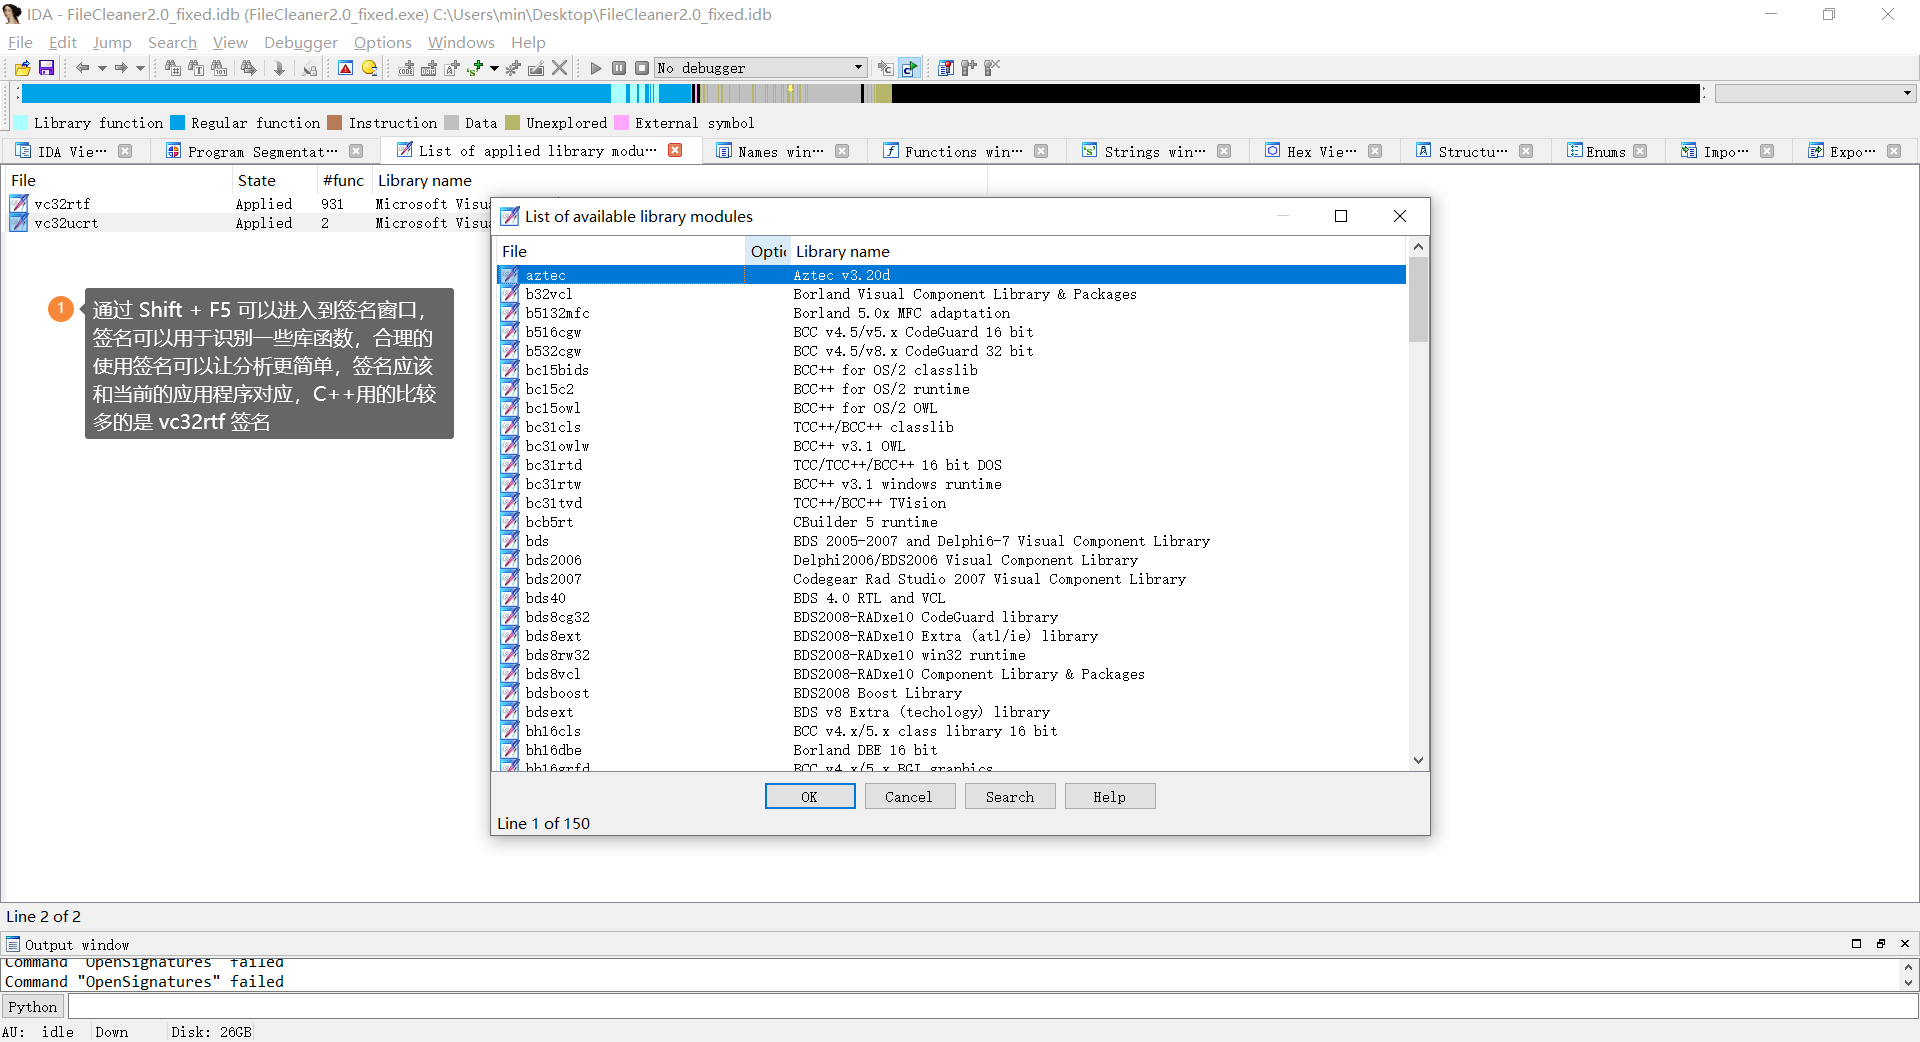The image size is (1920, 1042).
Task: Switch to the Enums tab
Action: tap(1606, 151)
